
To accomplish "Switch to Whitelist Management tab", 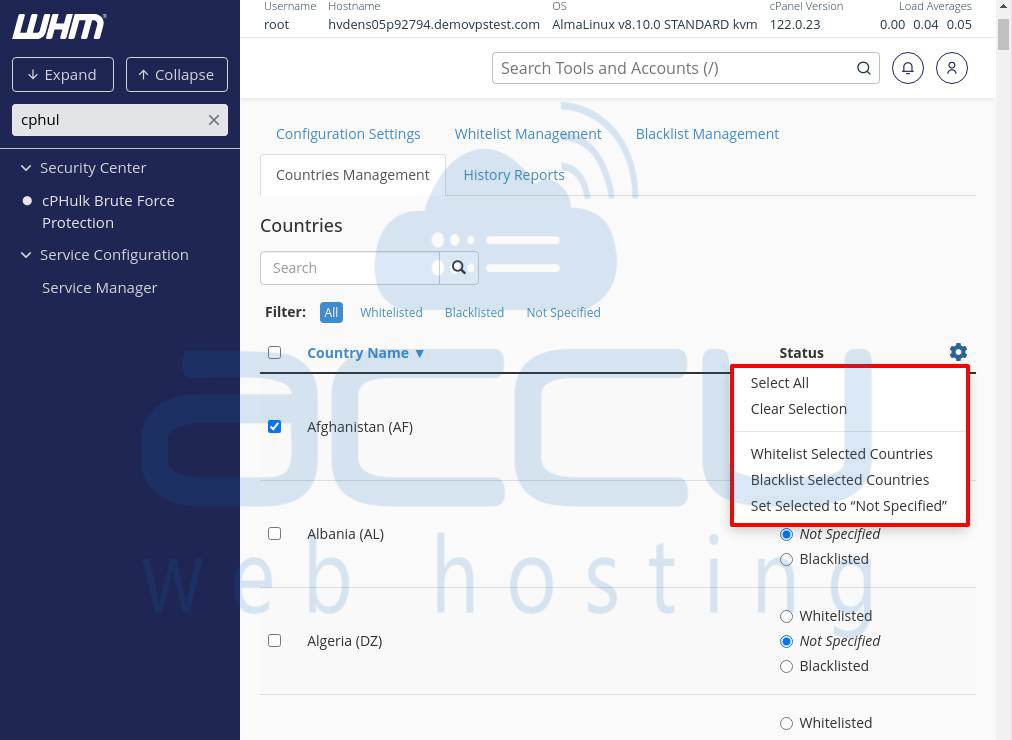I will click(x=528, y=134).
